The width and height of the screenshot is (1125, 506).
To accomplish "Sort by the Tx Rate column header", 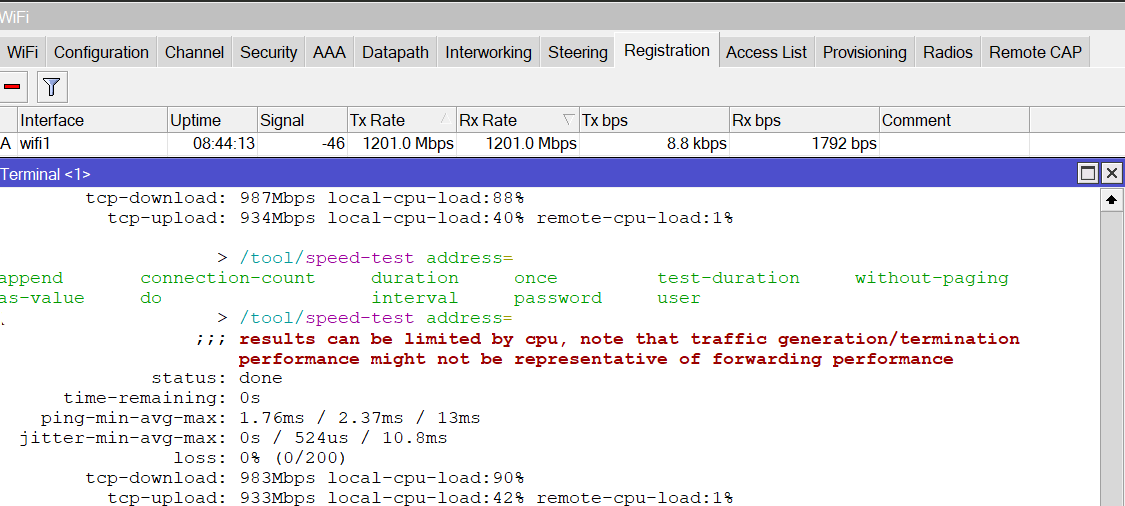I will (x=402, y=120).
